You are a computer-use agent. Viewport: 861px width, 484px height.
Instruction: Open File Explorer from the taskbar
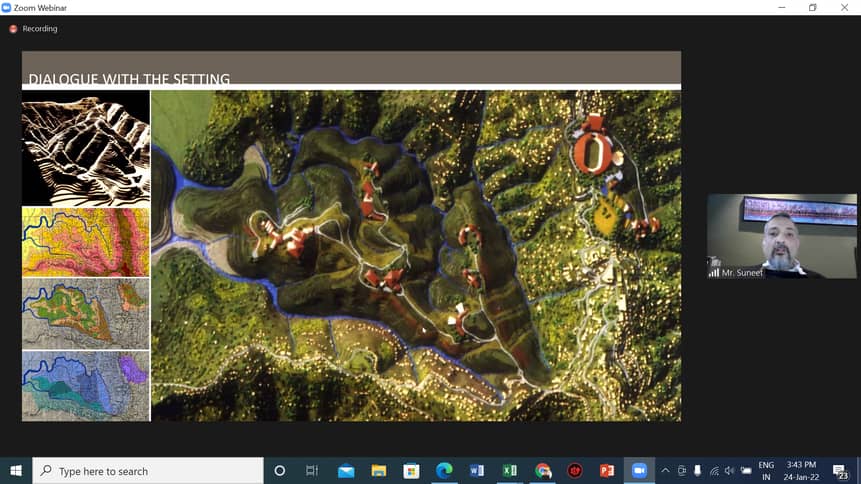[378, 471]
